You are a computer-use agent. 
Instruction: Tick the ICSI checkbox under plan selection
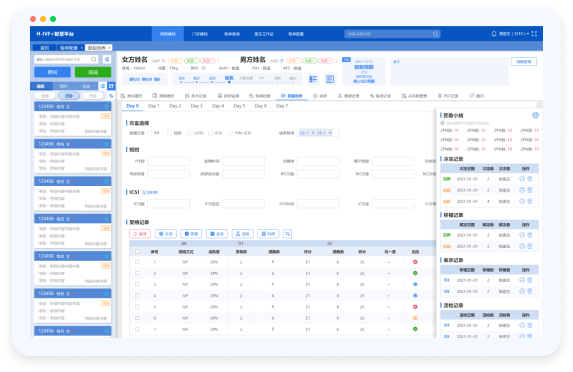coord(210,133)
